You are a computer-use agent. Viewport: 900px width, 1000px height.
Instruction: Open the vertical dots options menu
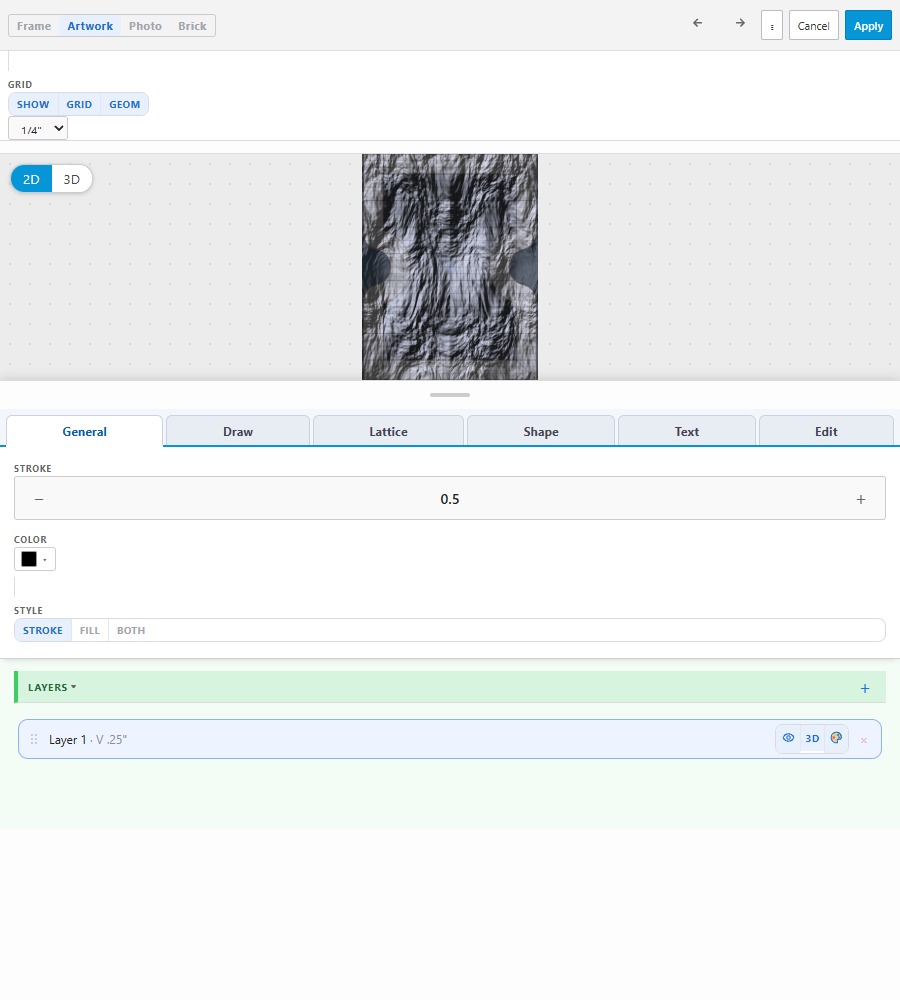pos(772,26)
